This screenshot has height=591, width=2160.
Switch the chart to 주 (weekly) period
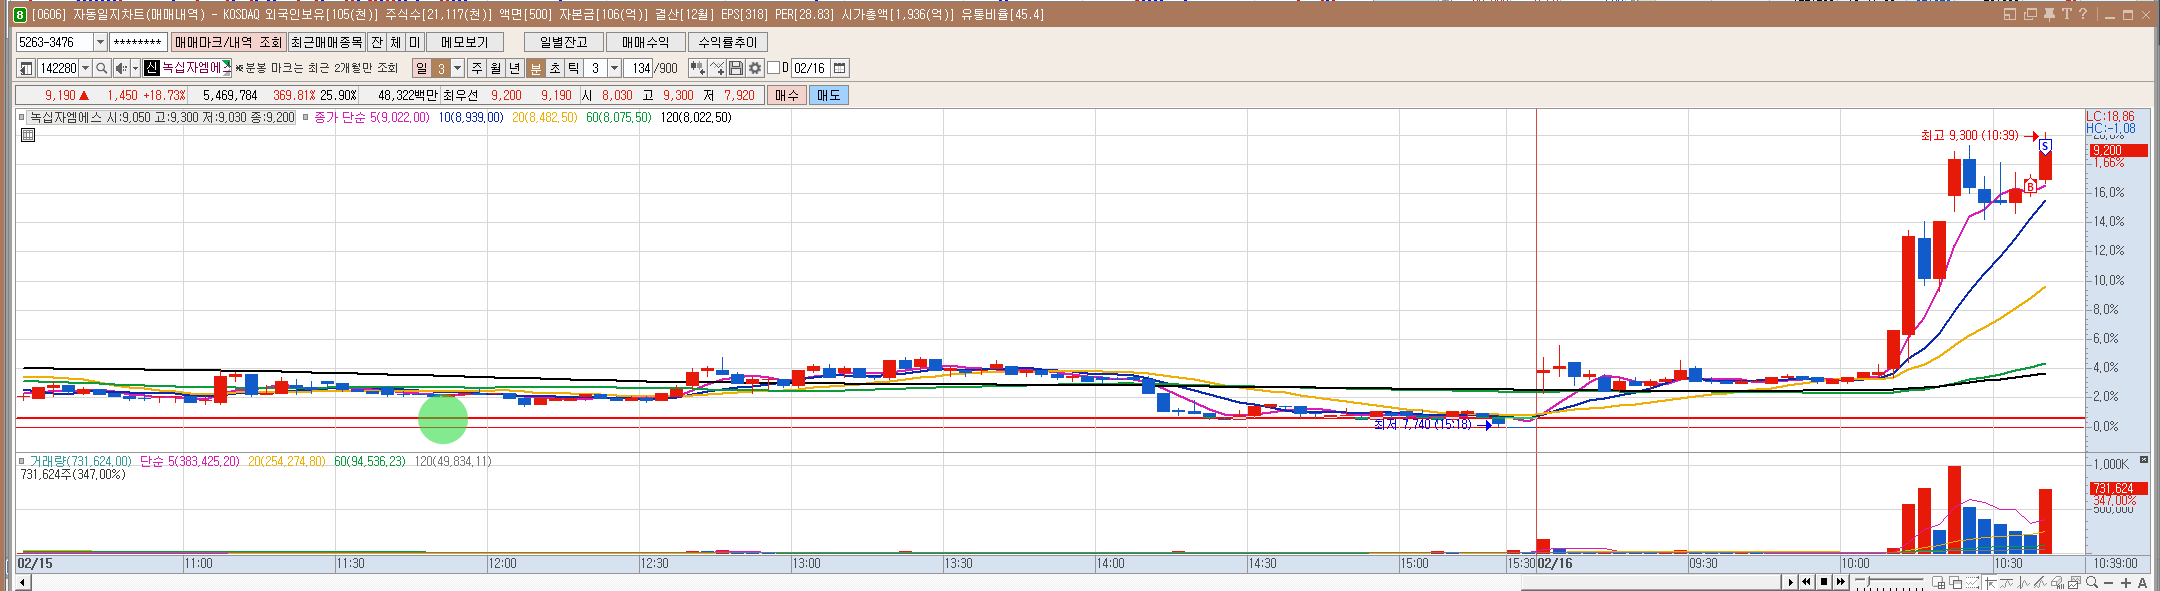tap(476, 68)
